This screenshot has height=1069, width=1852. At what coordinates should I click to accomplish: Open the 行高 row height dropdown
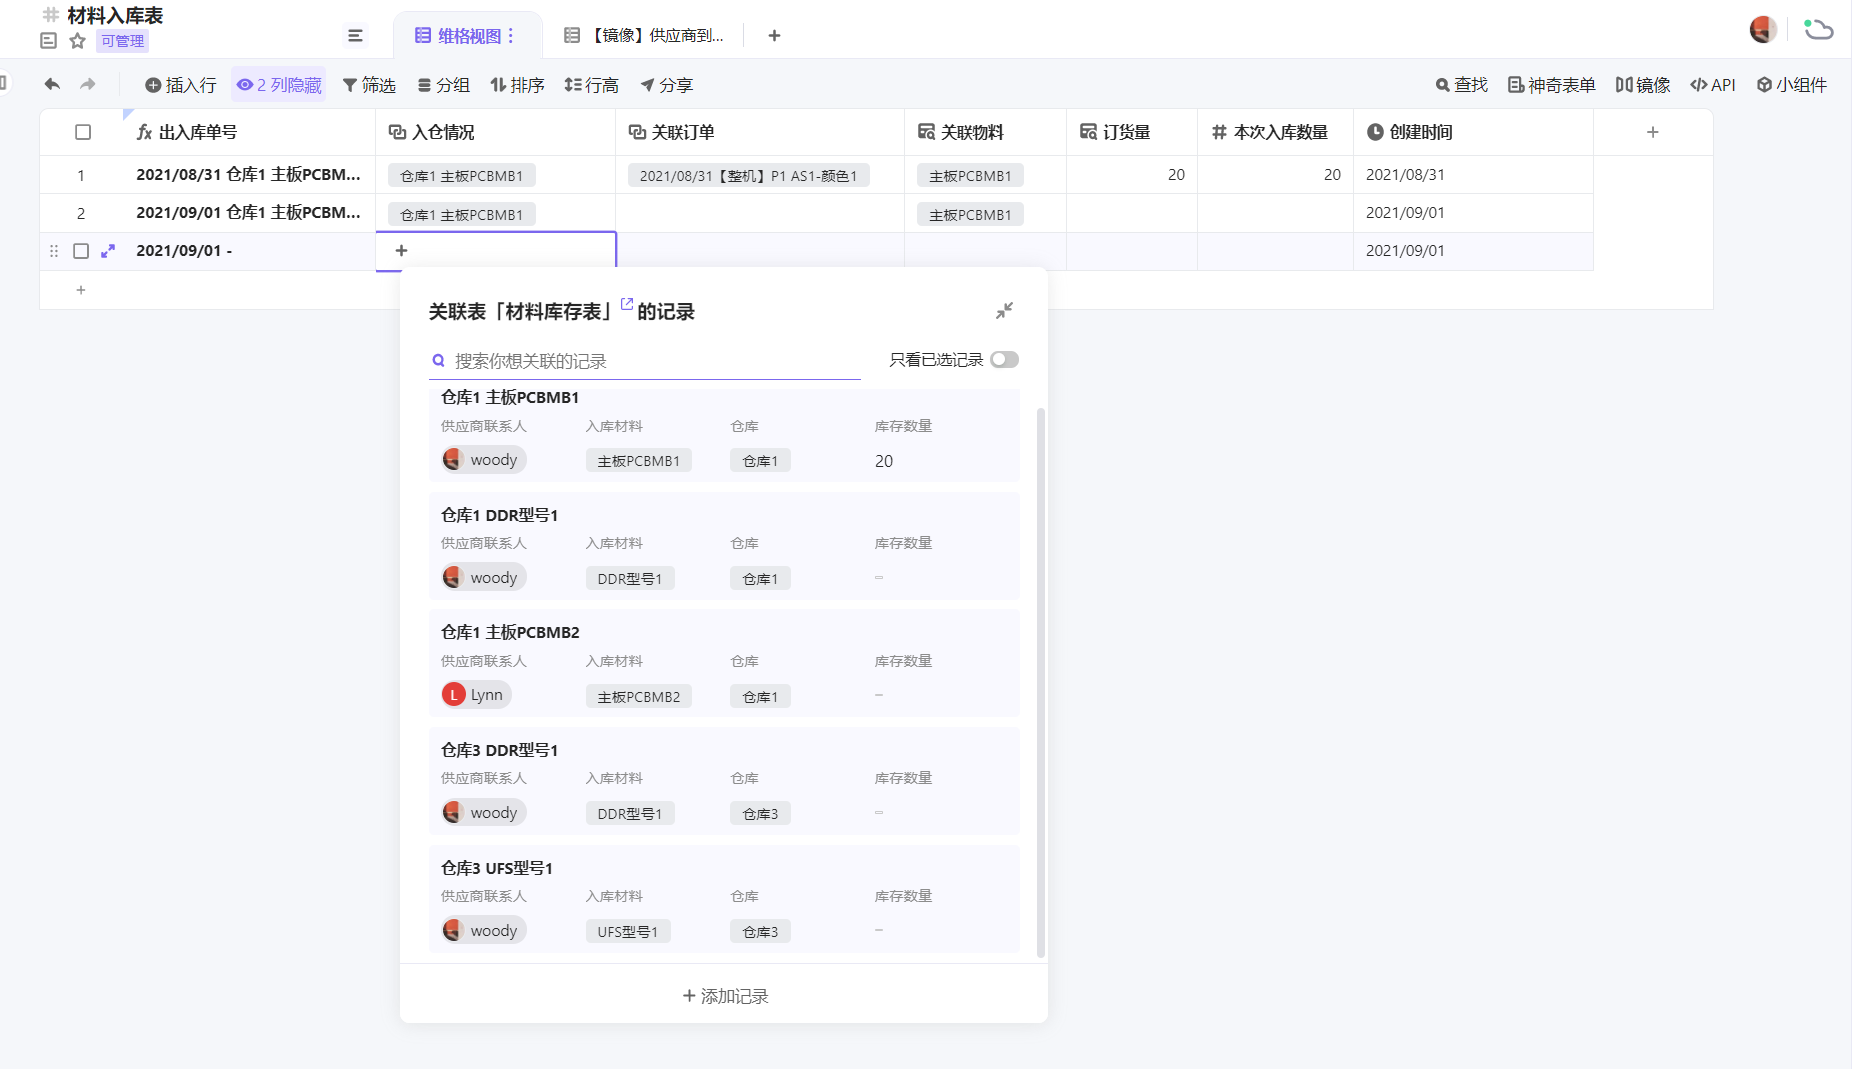click(x=591, y=85)
